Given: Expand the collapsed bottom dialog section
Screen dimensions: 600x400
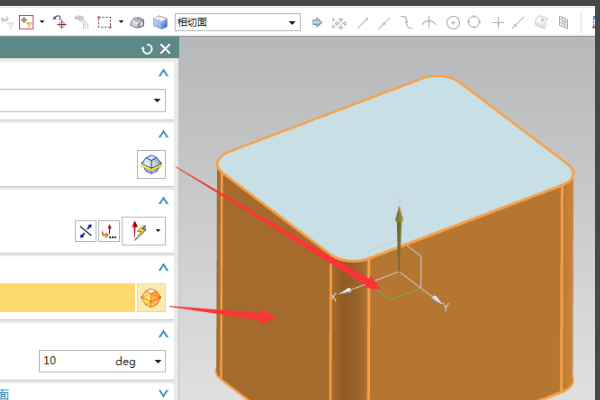Looking at the screenshot, I should coord(163,395).
